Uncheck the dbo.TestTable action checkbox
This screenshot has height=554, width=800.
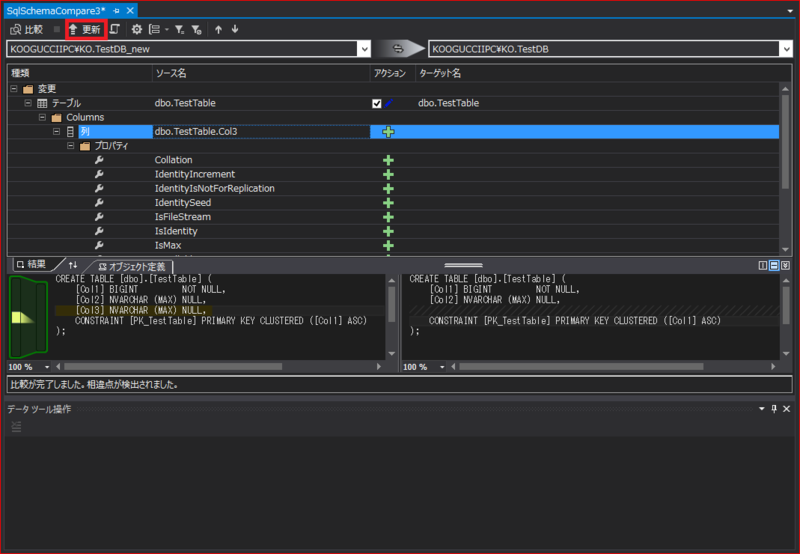click(377, 103)
